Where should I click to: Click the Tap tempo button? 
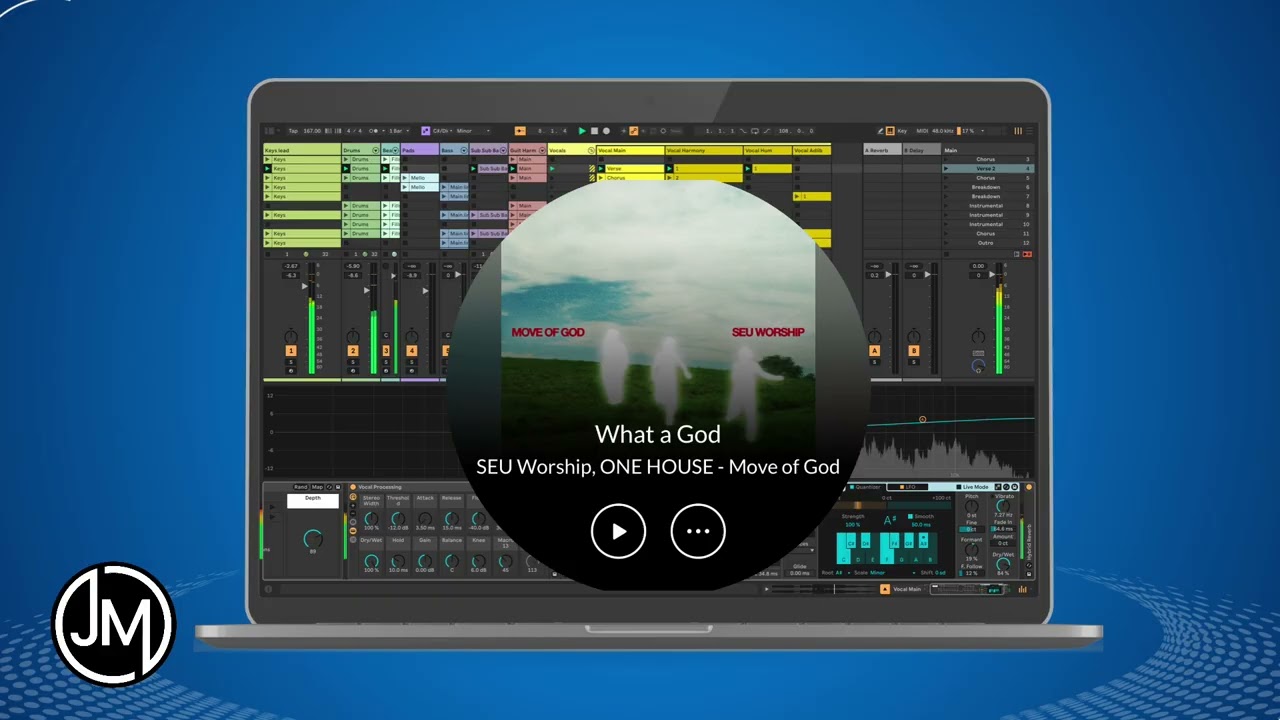pyautogui.click(x=293, y=131)
